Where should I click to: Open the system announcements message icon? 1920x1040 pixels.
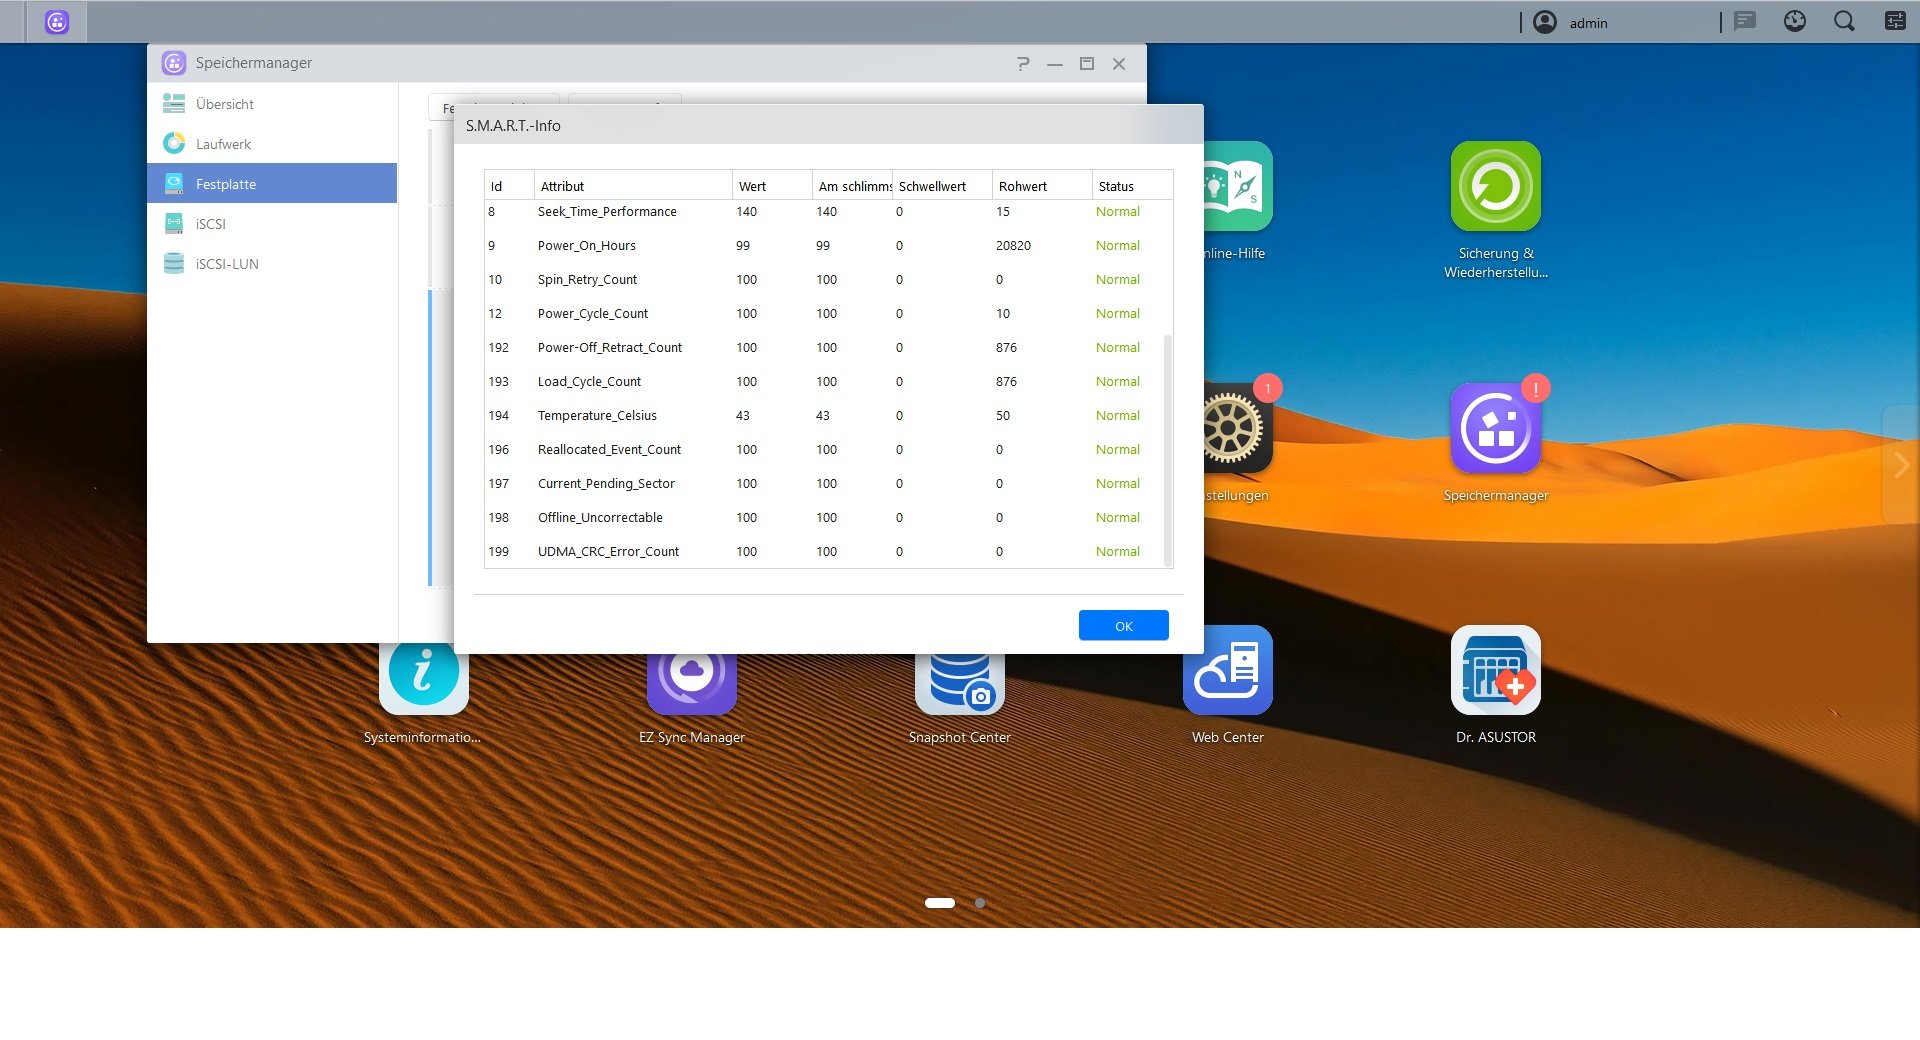tap(1745, 21)
